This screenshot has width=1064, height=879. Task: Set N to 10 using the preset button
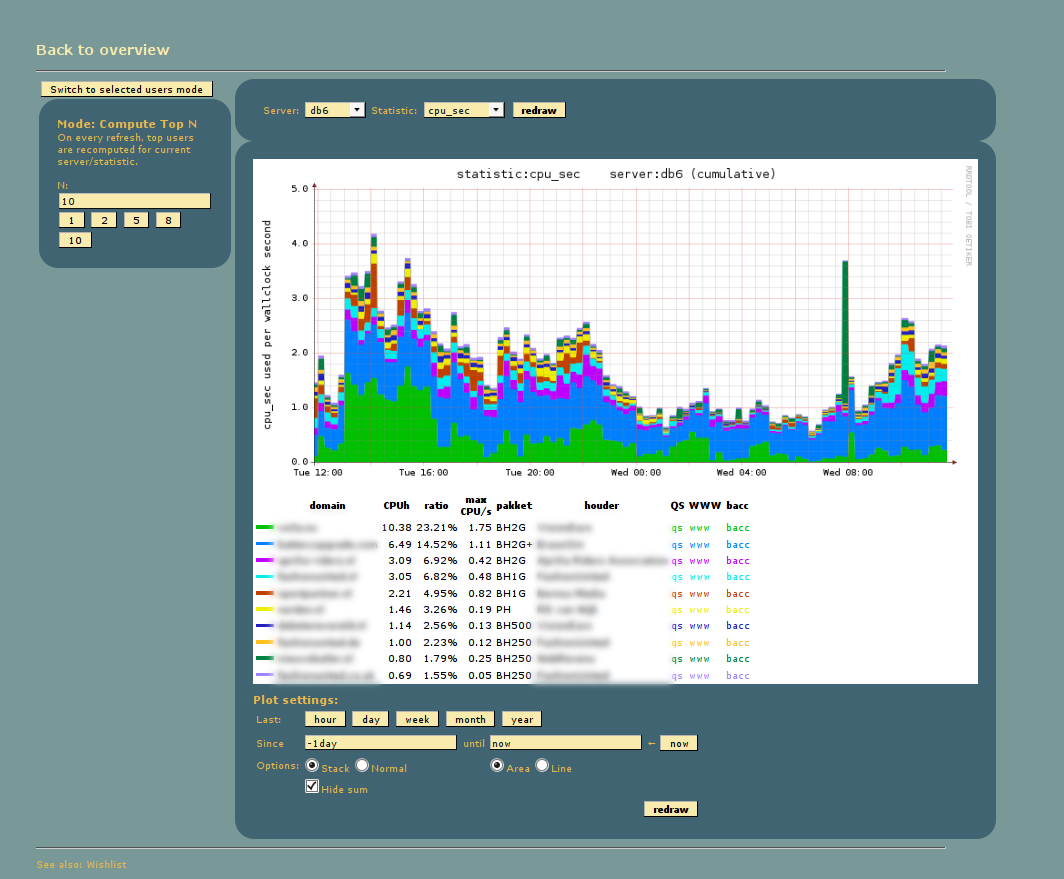coord(74,239)
